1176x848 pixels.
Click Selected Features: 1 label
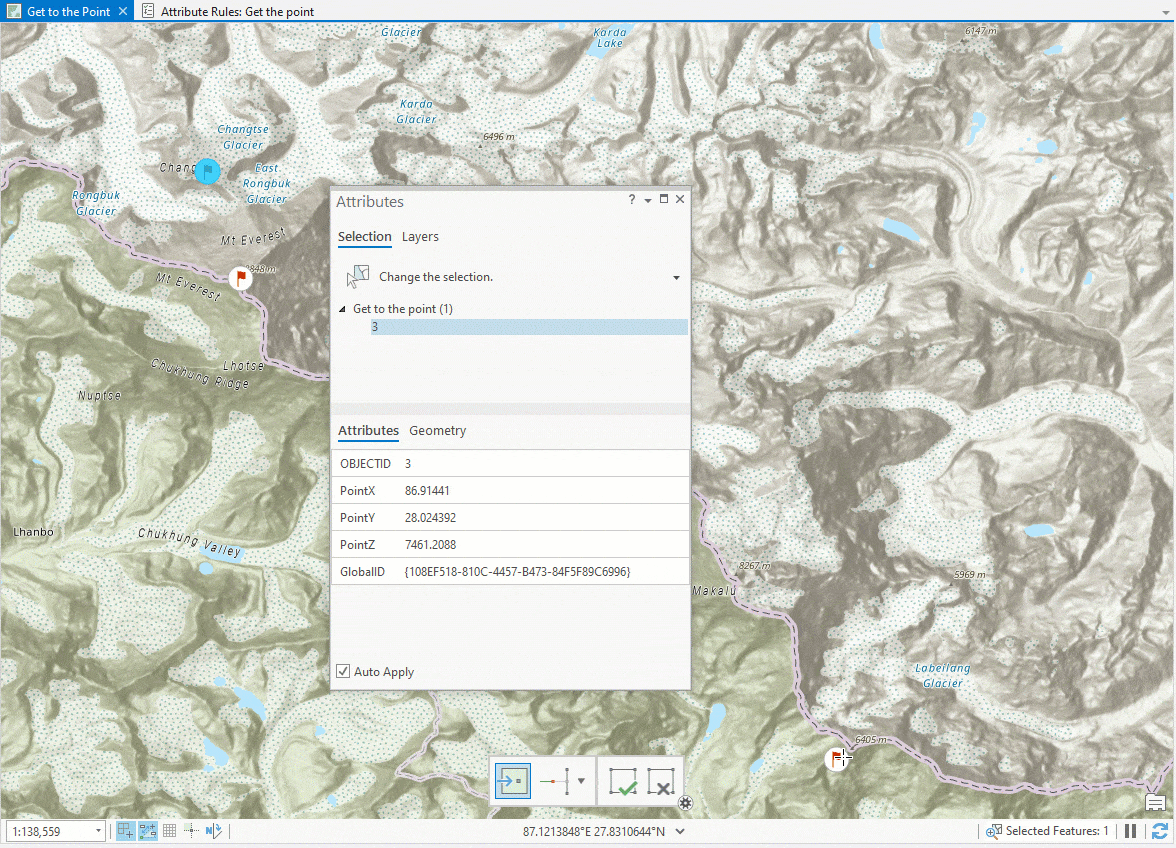(x=1057, y=831)
